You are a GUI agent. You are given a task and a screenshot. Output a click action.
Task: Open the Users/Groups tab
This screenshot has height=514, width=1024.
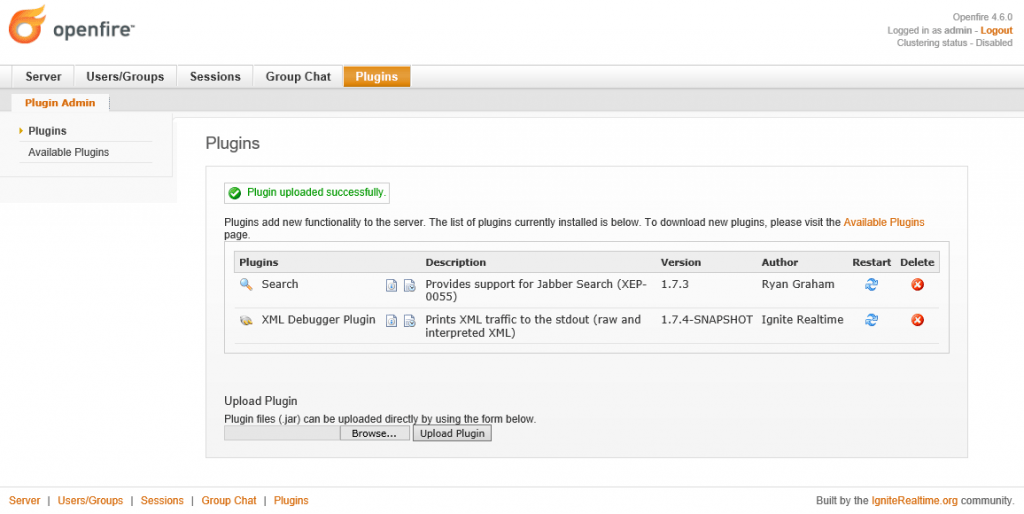(x=125, y=76)
